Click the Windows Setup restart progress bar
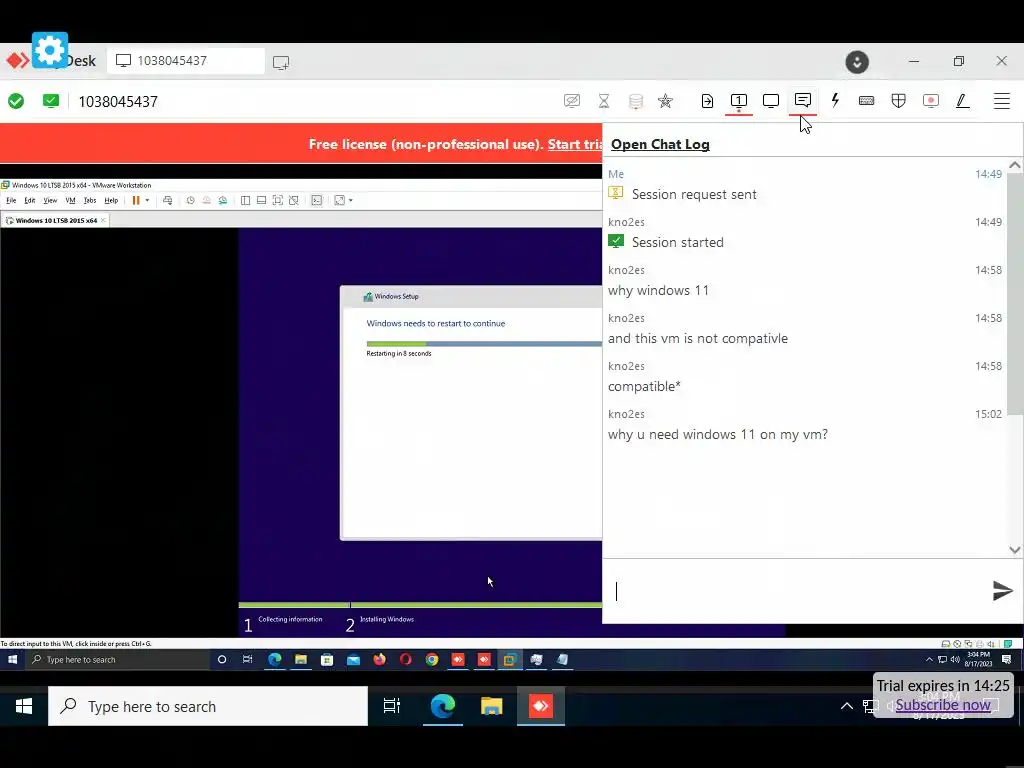The height and width of the screenshot is (768, 1024). pyautogui.click(x=483, y=344)
